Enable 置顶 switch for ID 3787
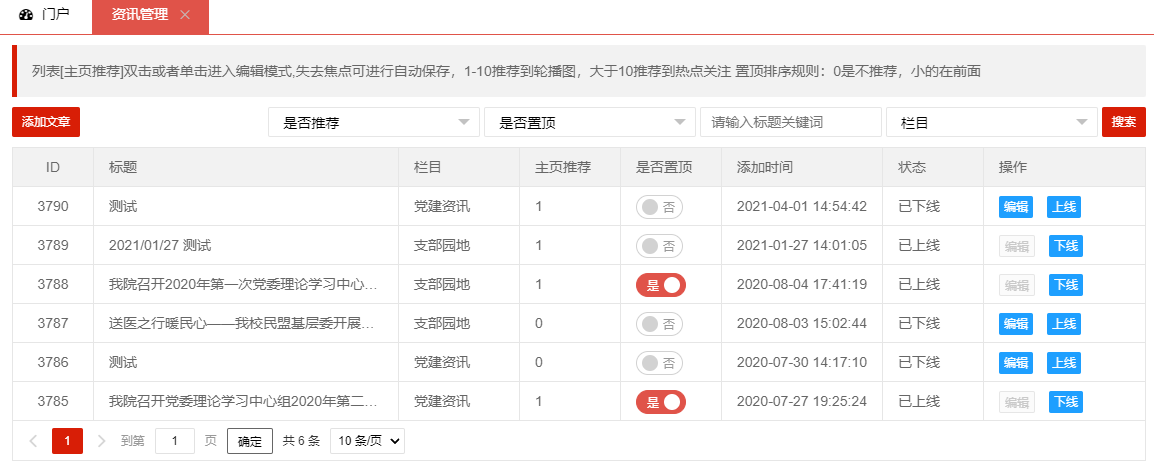This screenshot has width=1154, height=464. point(660,324)
